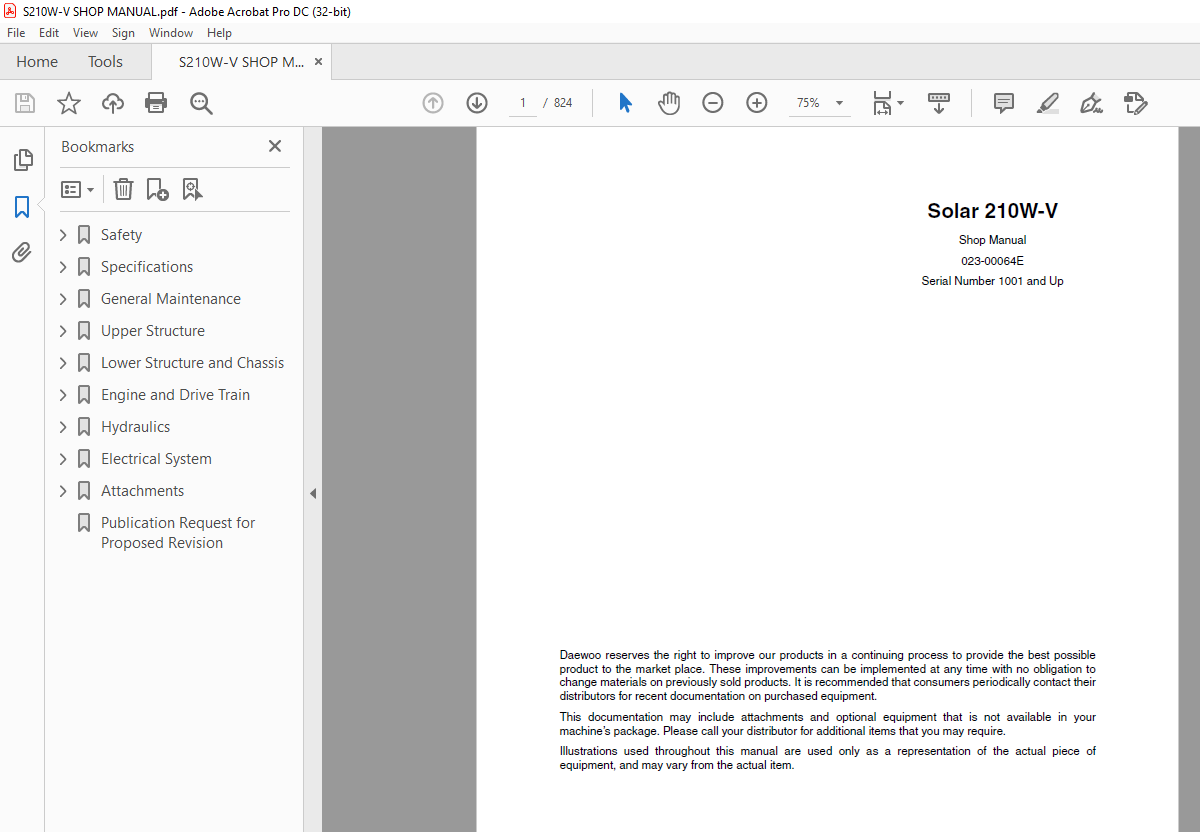
Task: Go to previous page arrow
Action: point(433,103)
